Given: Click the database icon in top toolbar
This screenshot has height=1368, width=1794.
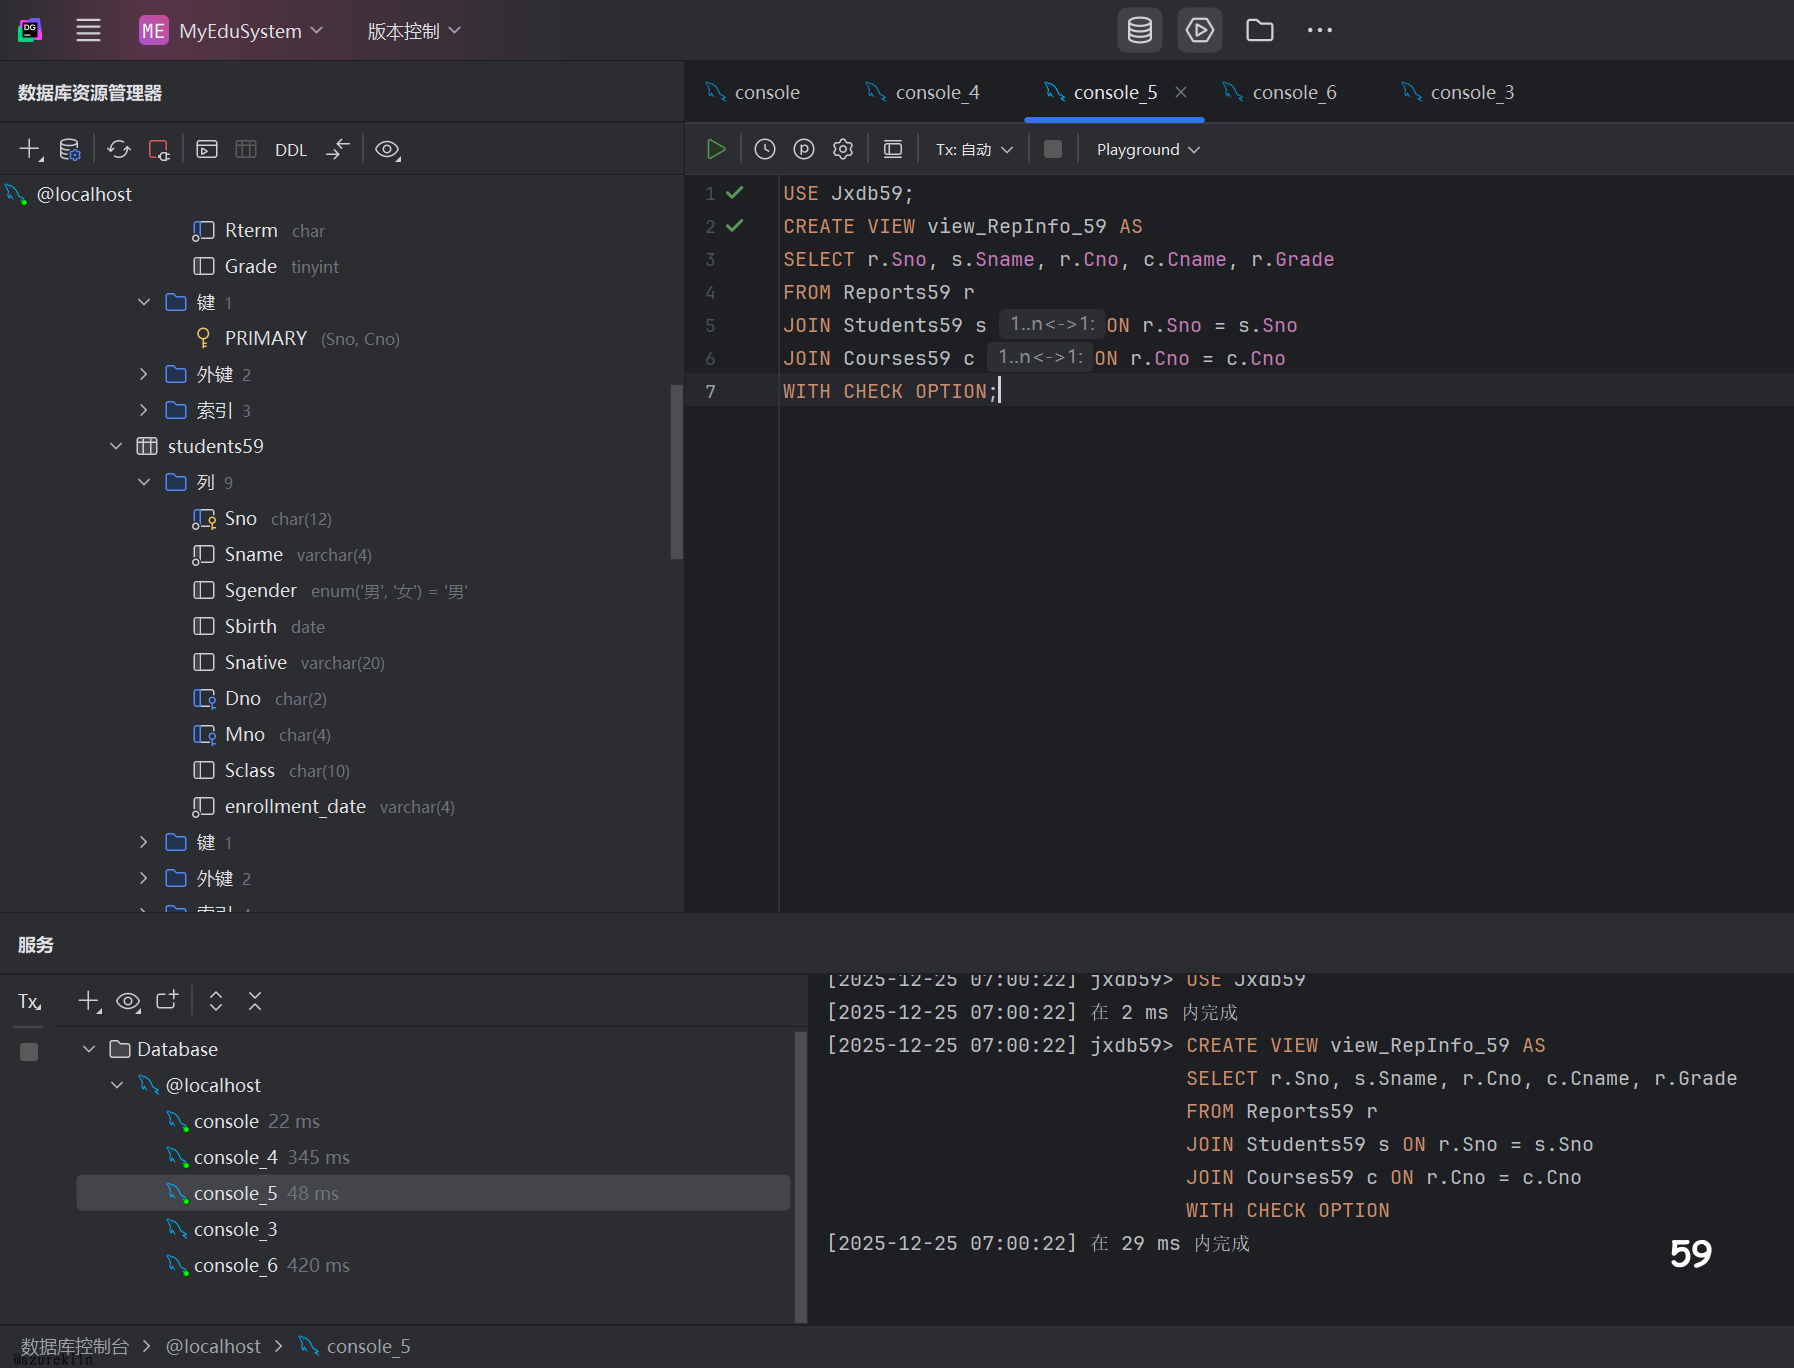Looking at the screenshot, I should click(x=1139, y=30).
